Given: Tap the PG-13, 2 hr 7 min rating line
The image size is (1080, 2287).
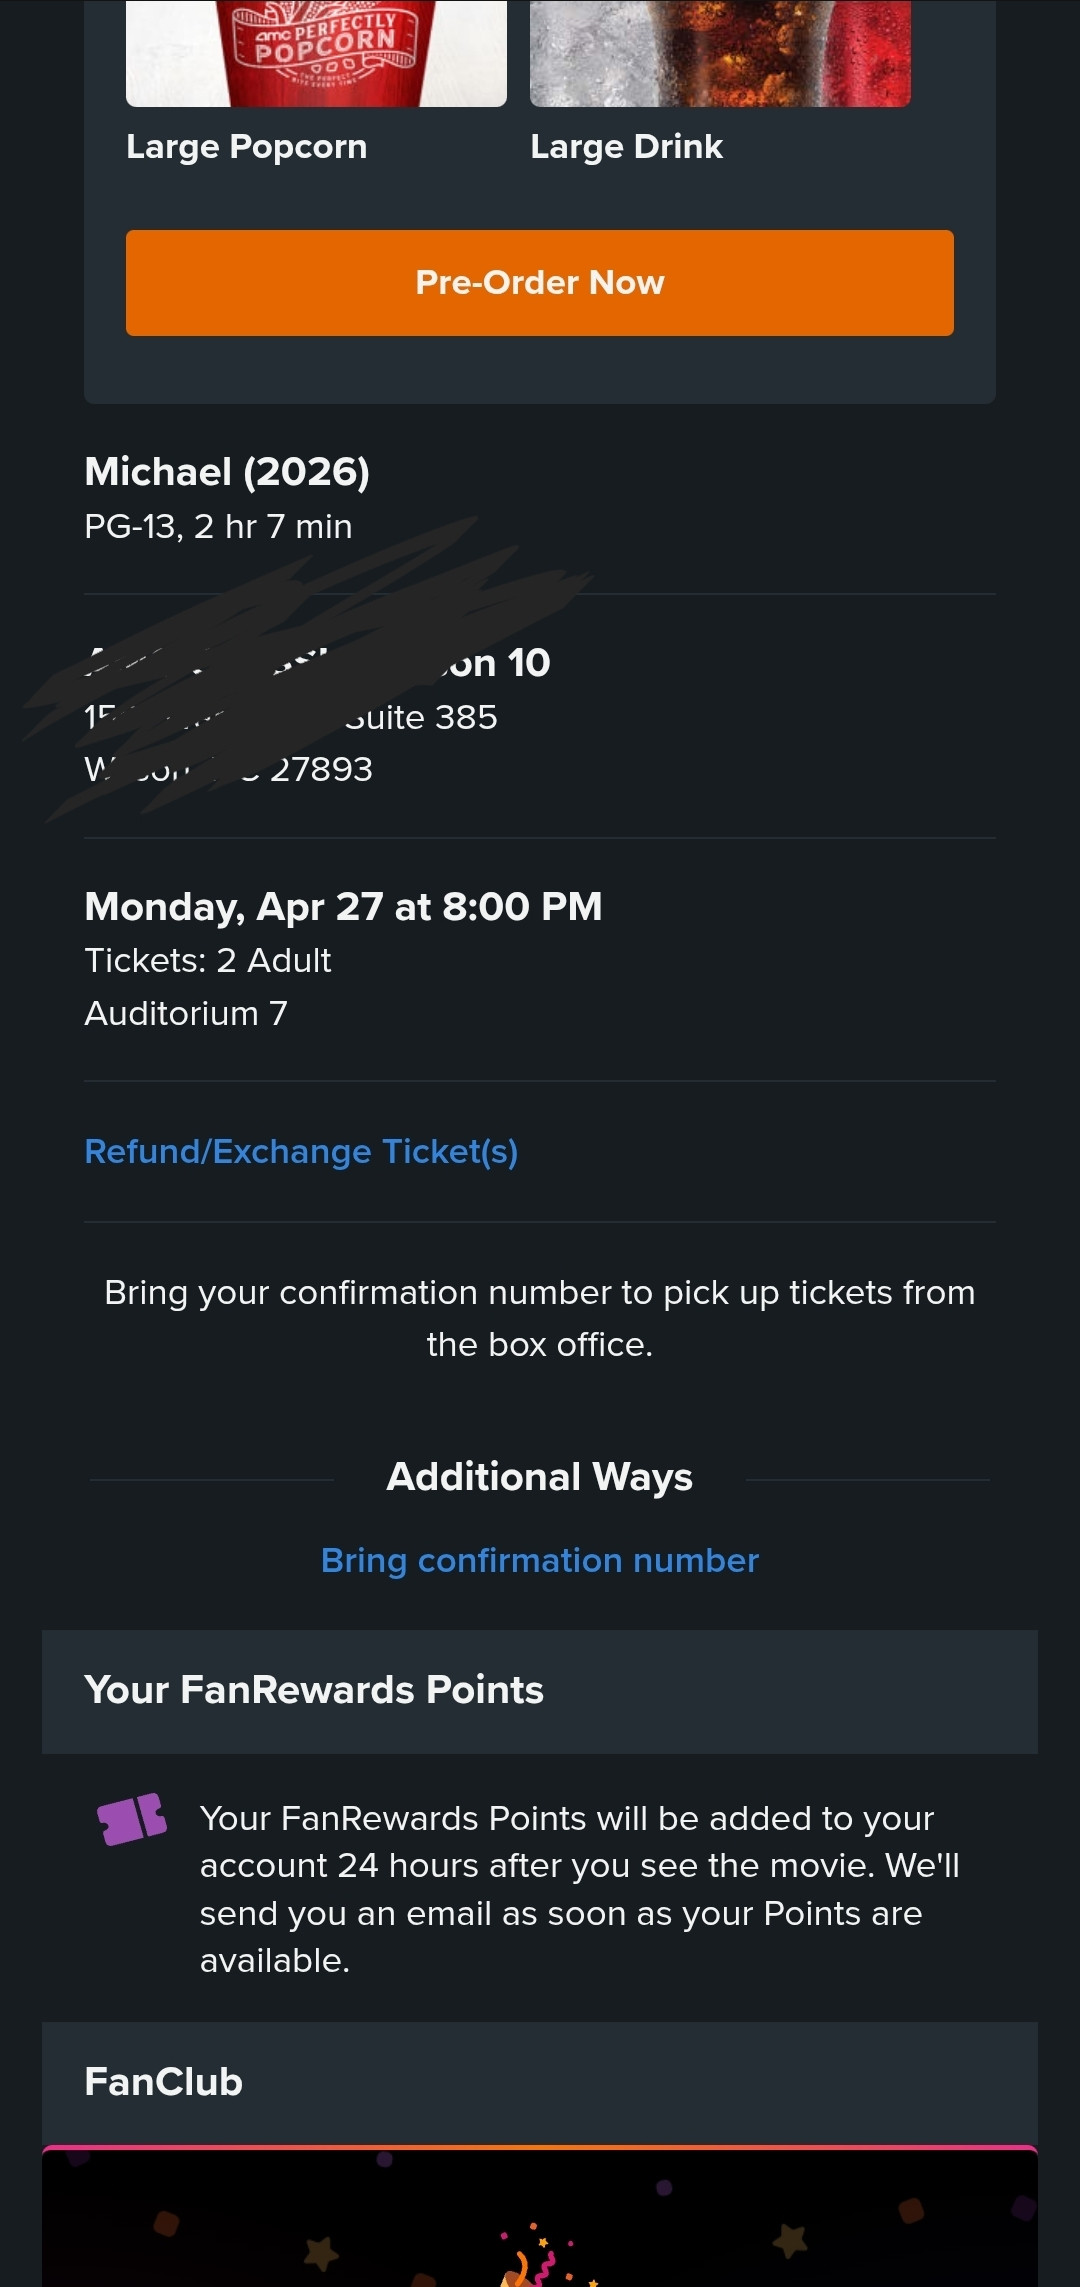Looking at the screenshot, I should 218,526.
